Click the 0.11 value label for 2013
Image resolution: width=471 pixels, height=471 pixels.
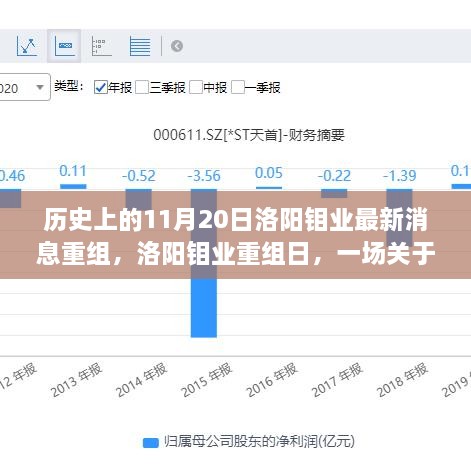tap(73, 171)
